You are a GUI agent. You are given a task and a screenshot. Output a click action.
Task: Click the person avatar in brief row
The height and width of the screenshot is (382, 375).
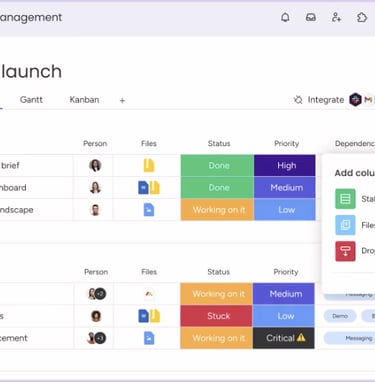pyautogui.click(x=95, y=165)
